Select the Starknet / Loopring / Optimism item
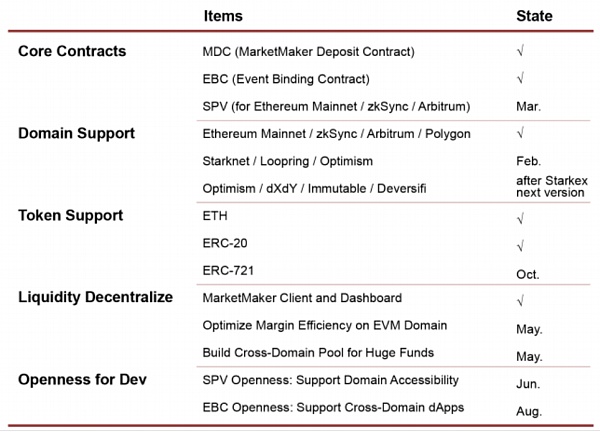 click(x=288, y=161)
